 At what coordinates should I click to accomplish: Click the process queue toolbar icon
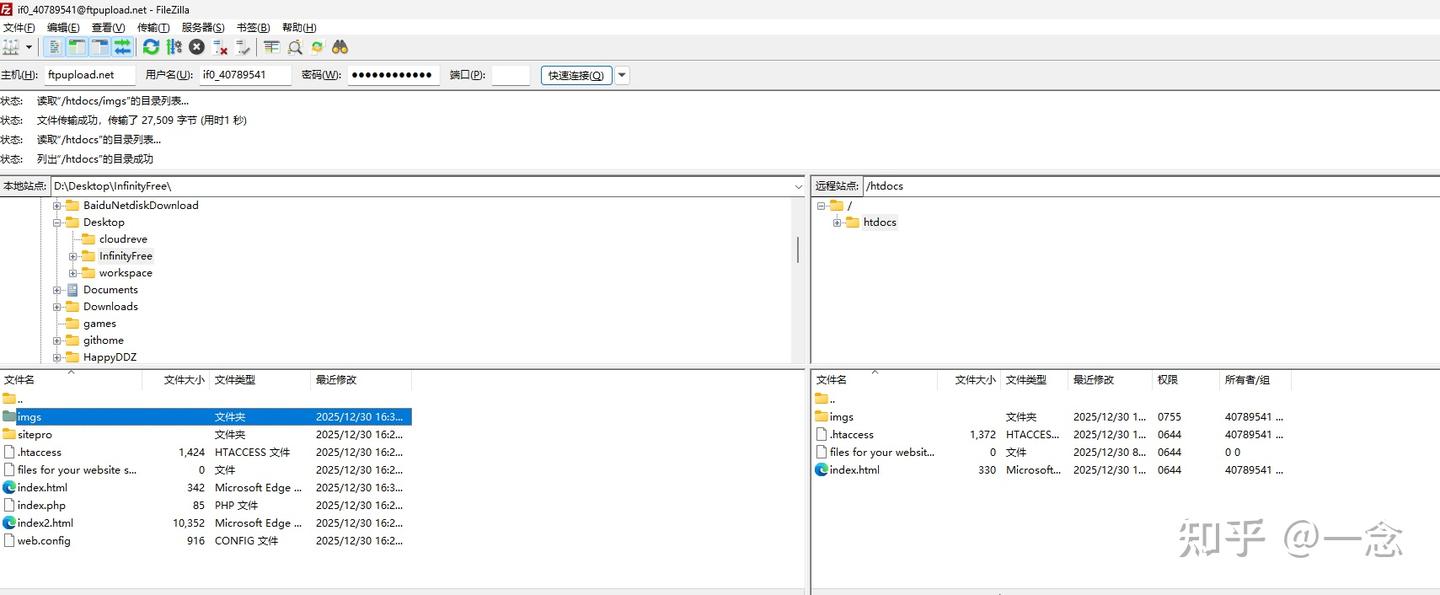[x=174, y=47]
